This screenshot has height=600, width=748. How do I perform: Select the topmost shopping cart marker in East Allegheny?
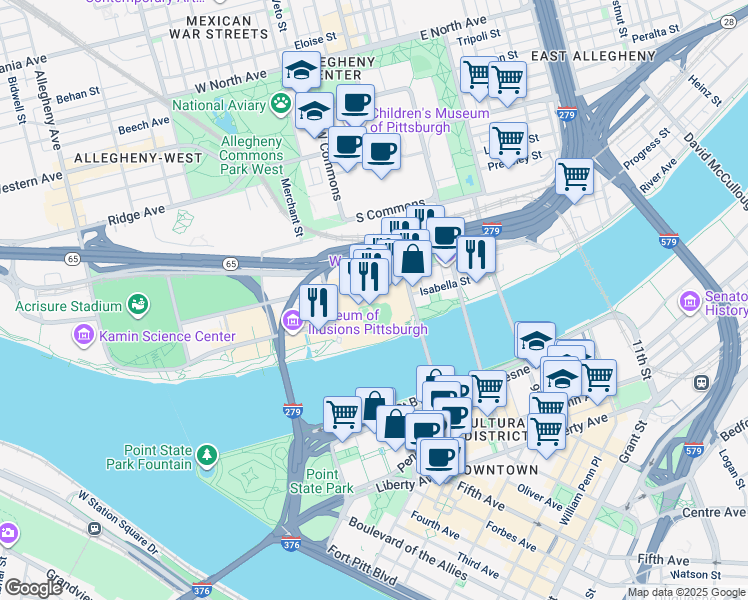tap(479, 75)
